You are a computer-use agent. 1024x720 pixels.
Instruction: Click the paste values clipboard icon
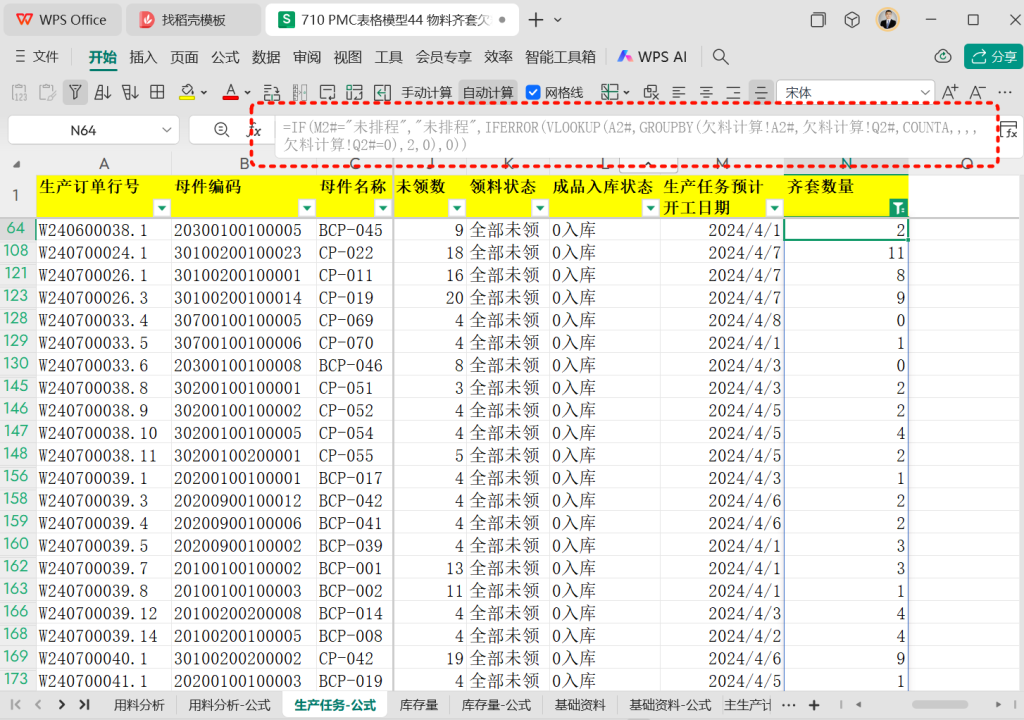[x=19, y=93]
